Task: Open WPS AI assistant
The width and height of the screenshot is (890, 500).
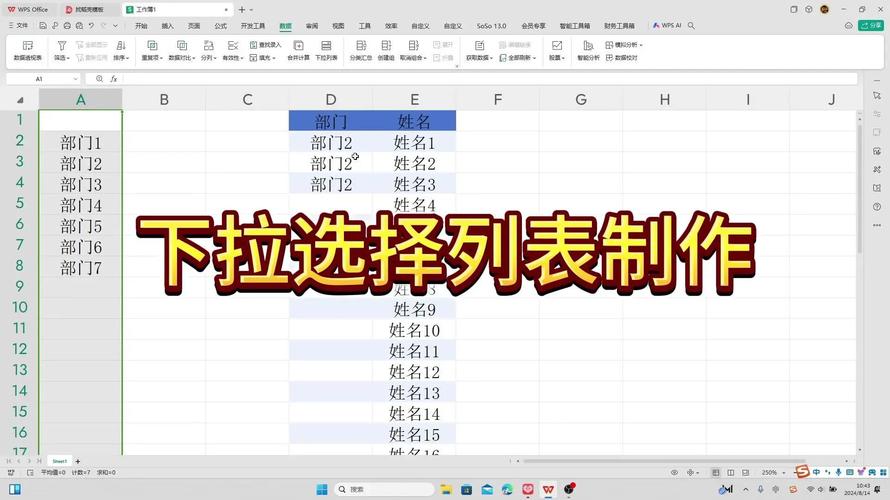Action: pos(667,26)
